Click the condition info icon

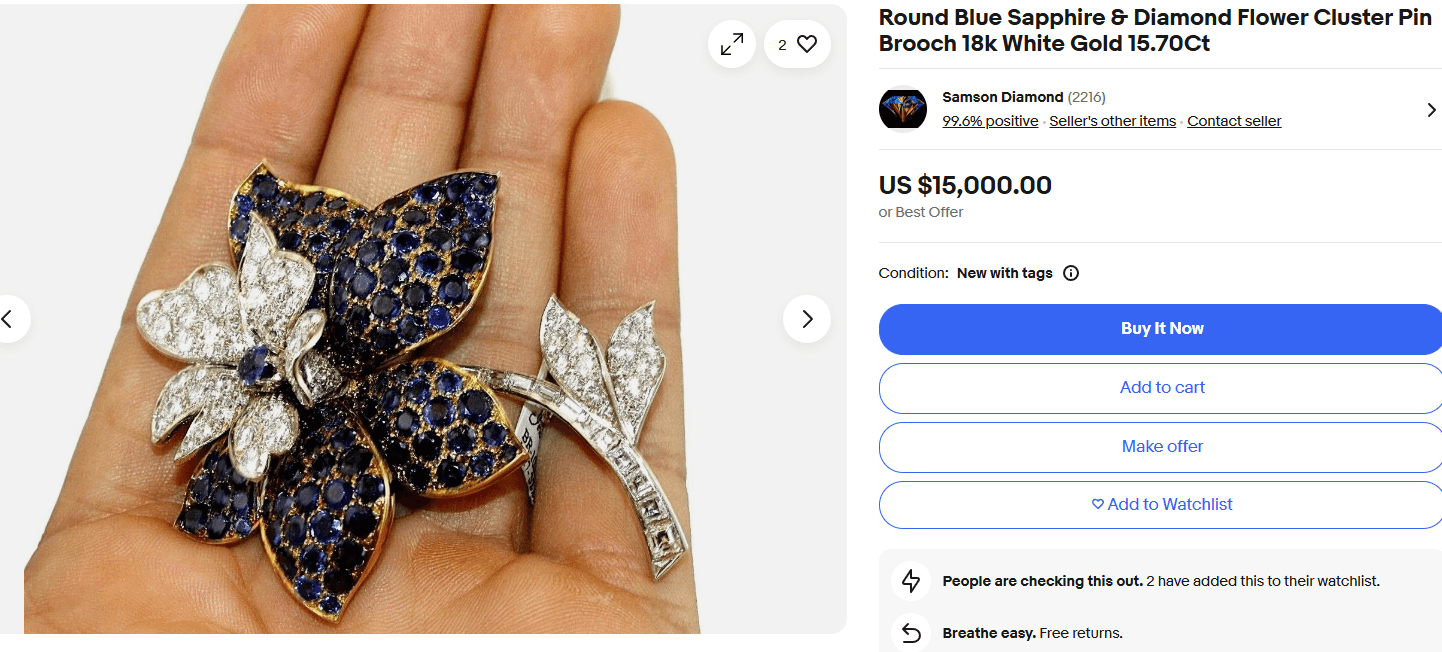1071,272
